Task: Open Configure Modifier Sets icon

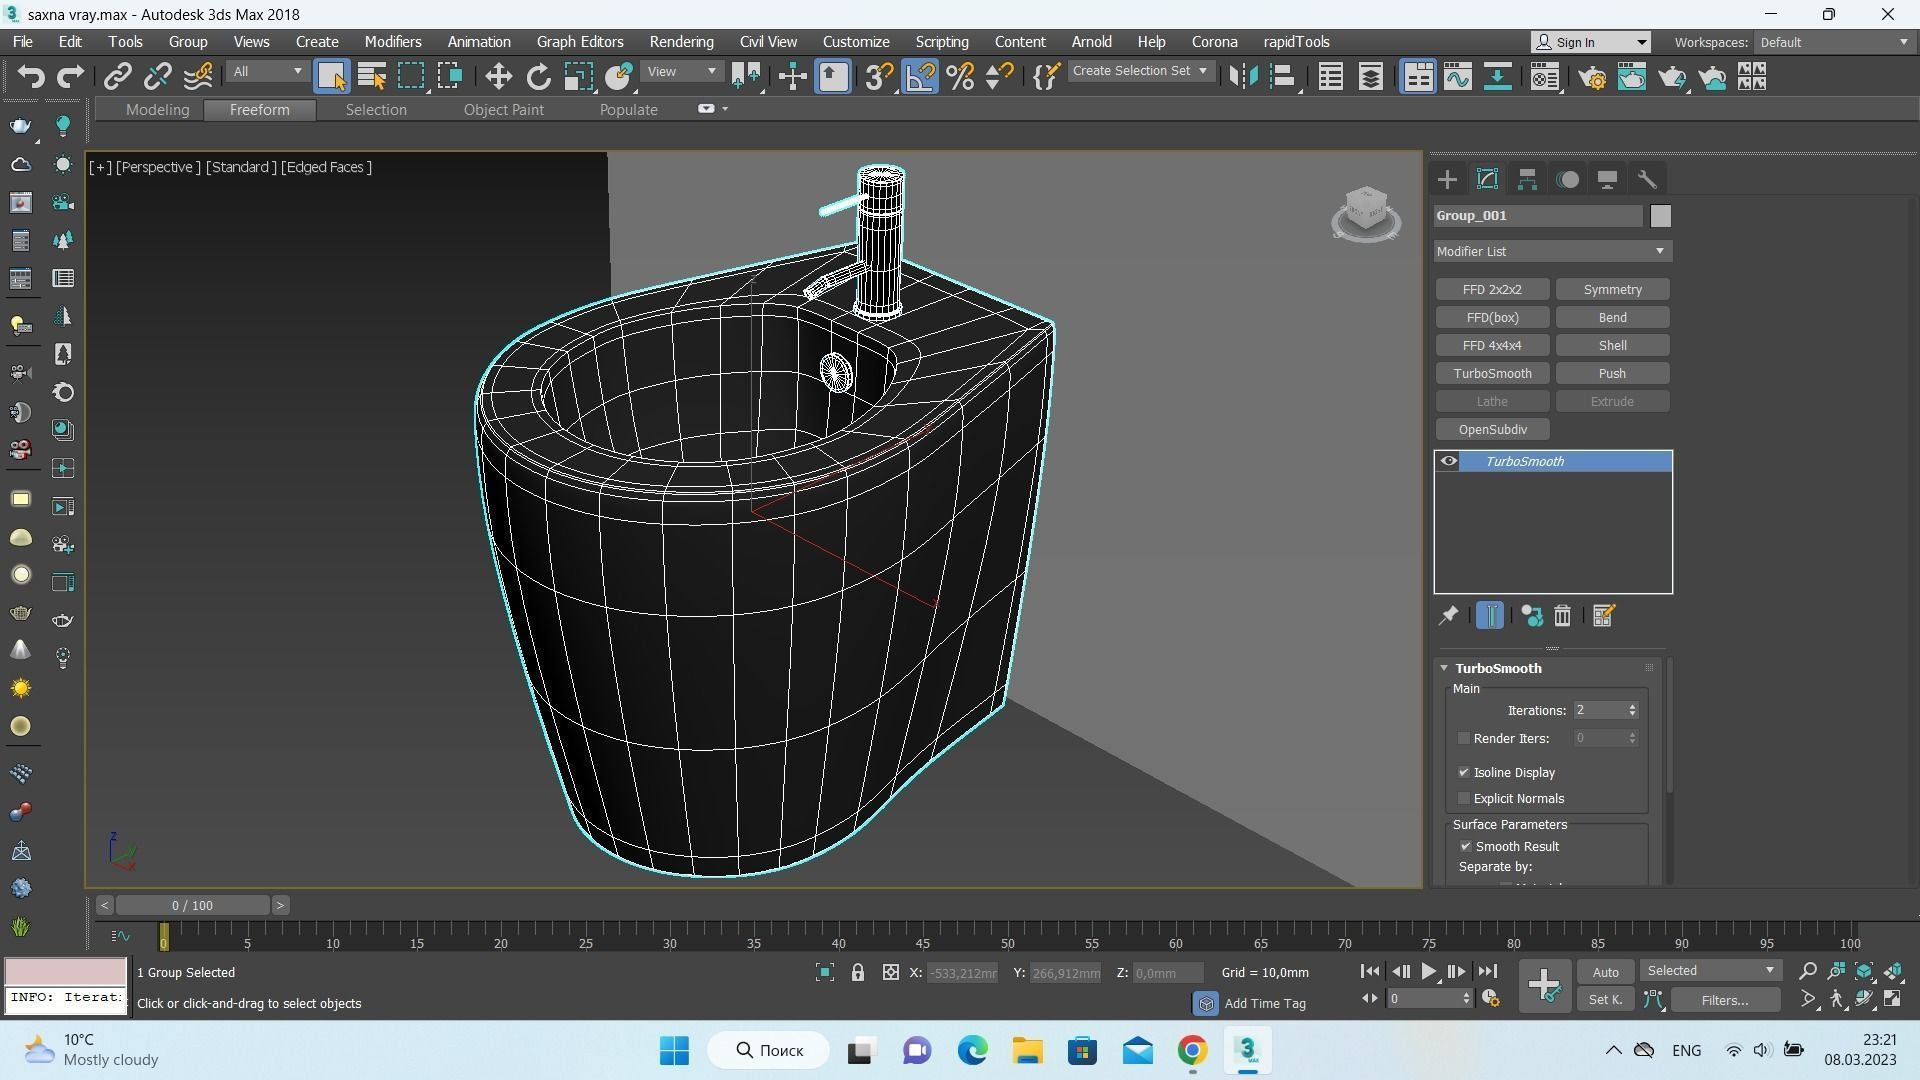Action: [x=1604, y=616]
